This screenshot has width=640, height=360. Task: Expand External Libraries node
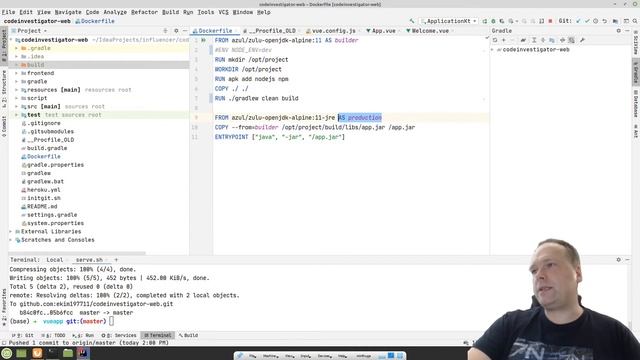click(11, 231)
